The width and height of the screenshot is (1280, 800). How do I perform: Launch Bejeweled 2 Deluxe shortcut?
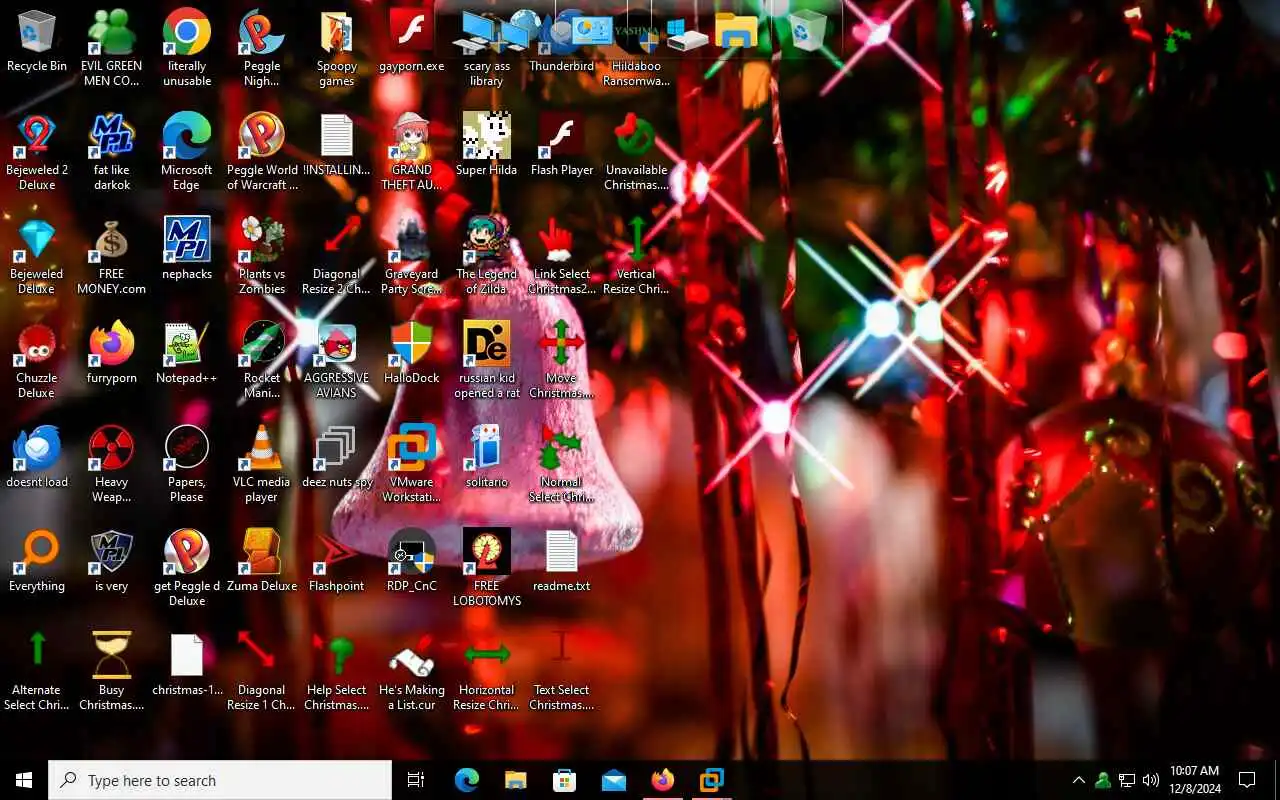click(x=37, y=152)
